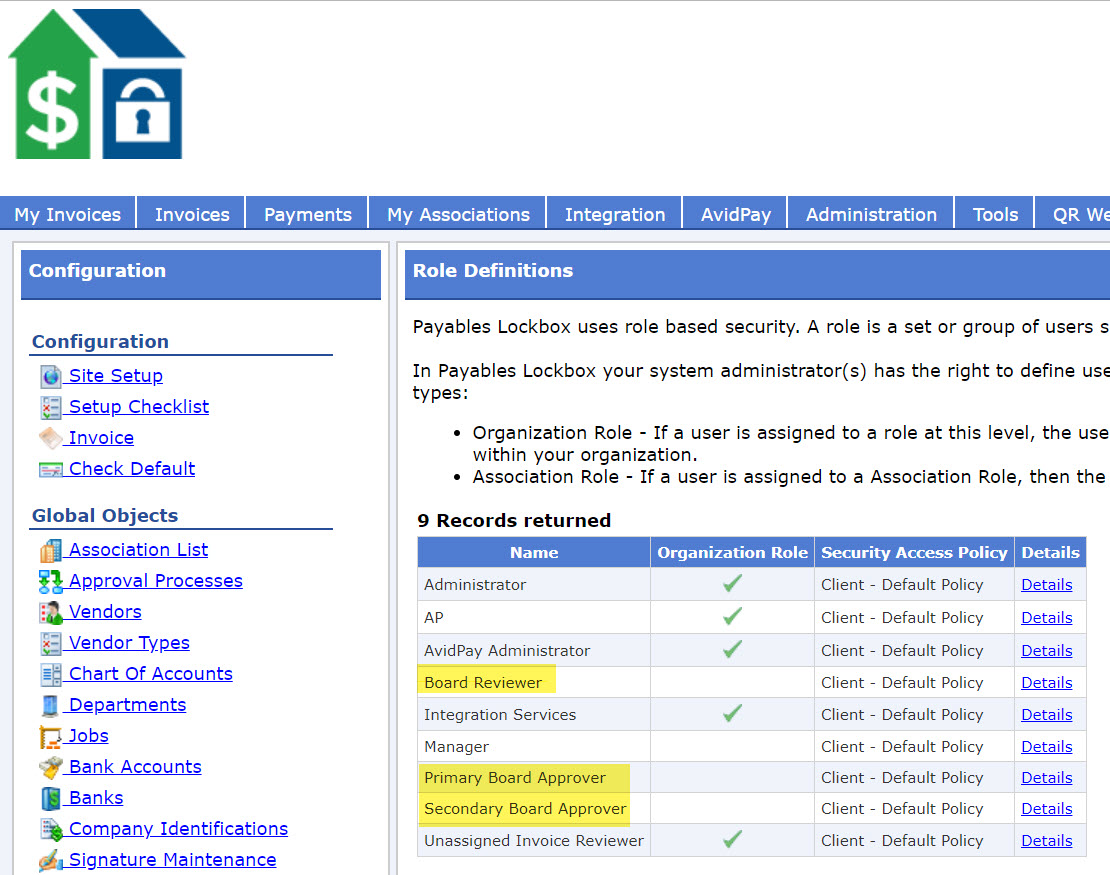Click the Vendors person icon
Viewport: 1110px width, 875px height.
(x=51, y=612)
